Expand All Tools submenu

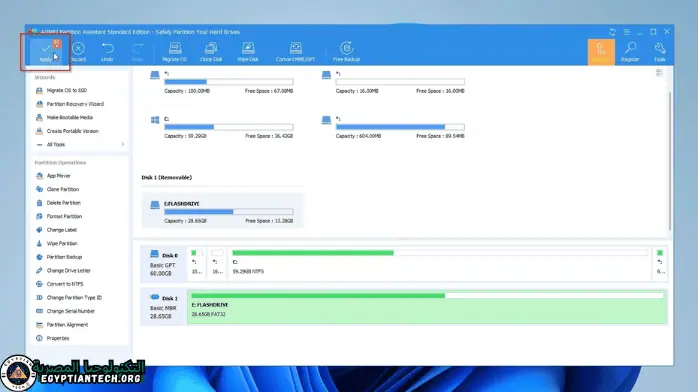[79, 145]
